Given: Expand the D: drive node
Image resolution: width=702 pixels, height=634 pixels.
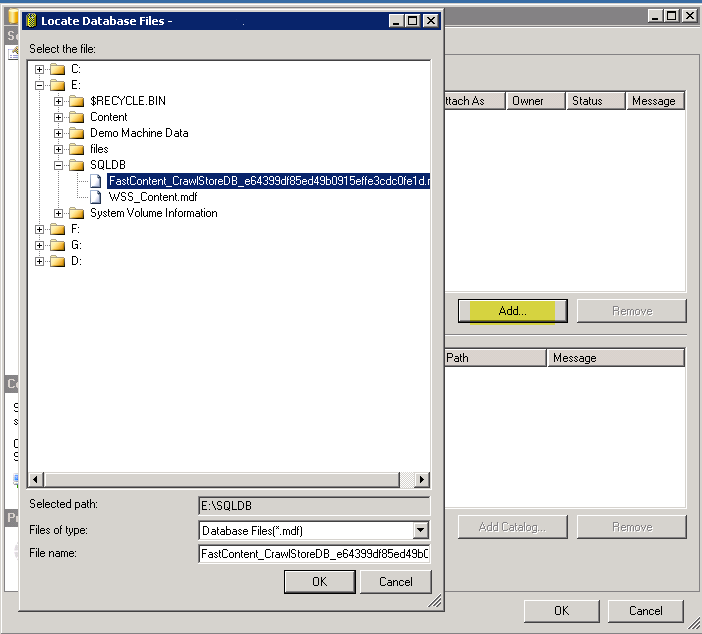Looking at the screenshot, I should (x=39, y=261).
